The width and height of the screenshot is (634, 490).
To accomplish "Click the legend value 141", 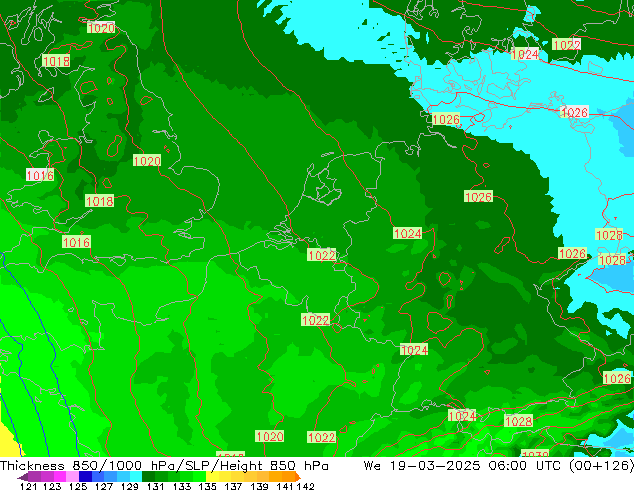I will [x=285, y=486].
